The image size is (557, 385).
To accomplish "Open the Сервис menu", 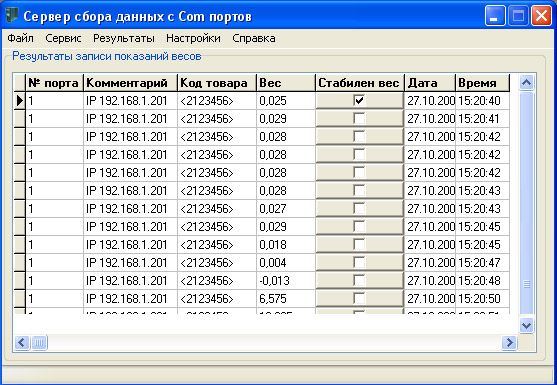I will click(x=63, y=38).
